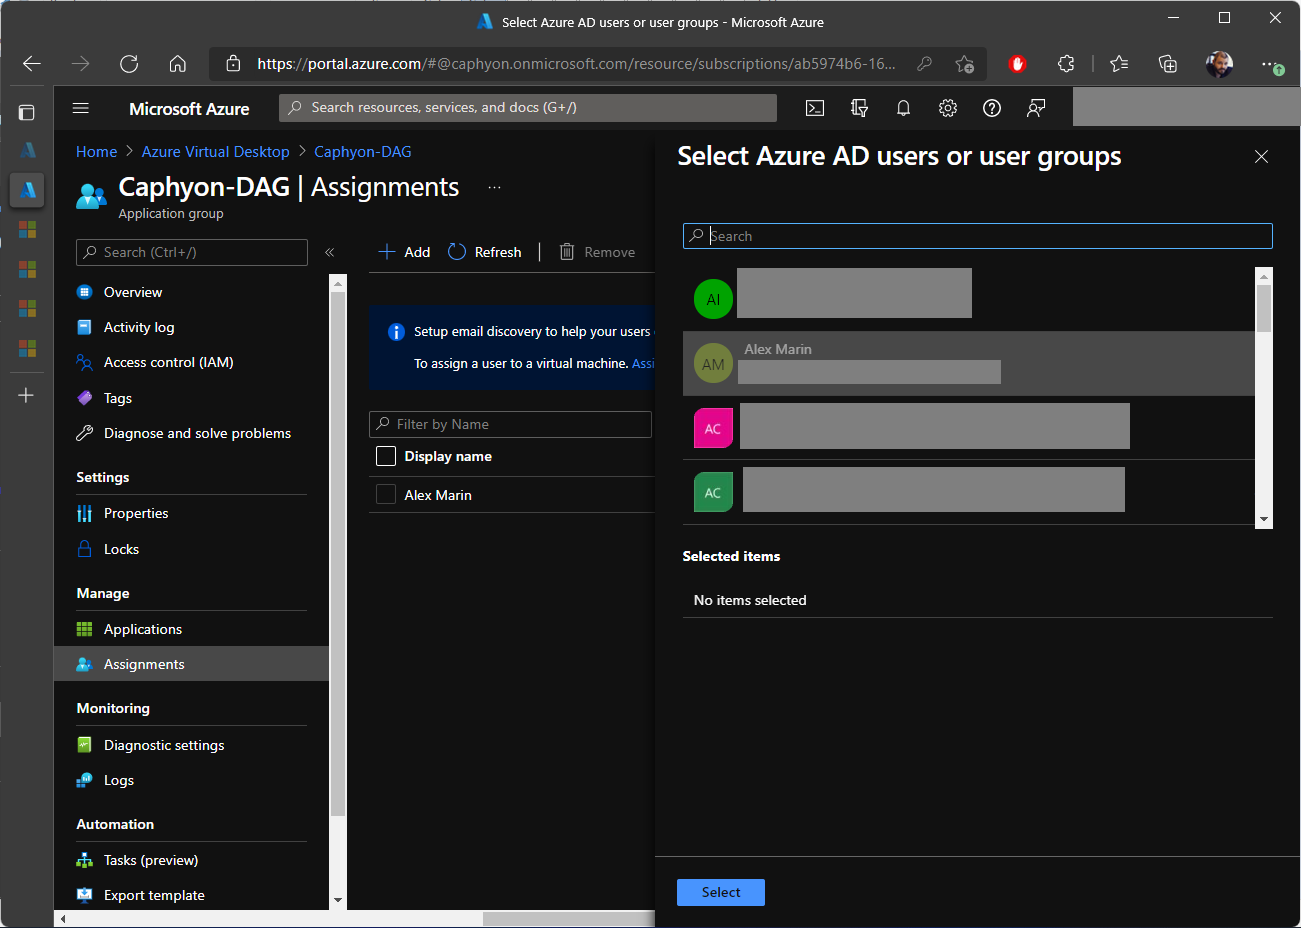Open the browser settings ellipsis menu
The height and width of the screenshot is (928, 1301).
[x=1271, y=64]
